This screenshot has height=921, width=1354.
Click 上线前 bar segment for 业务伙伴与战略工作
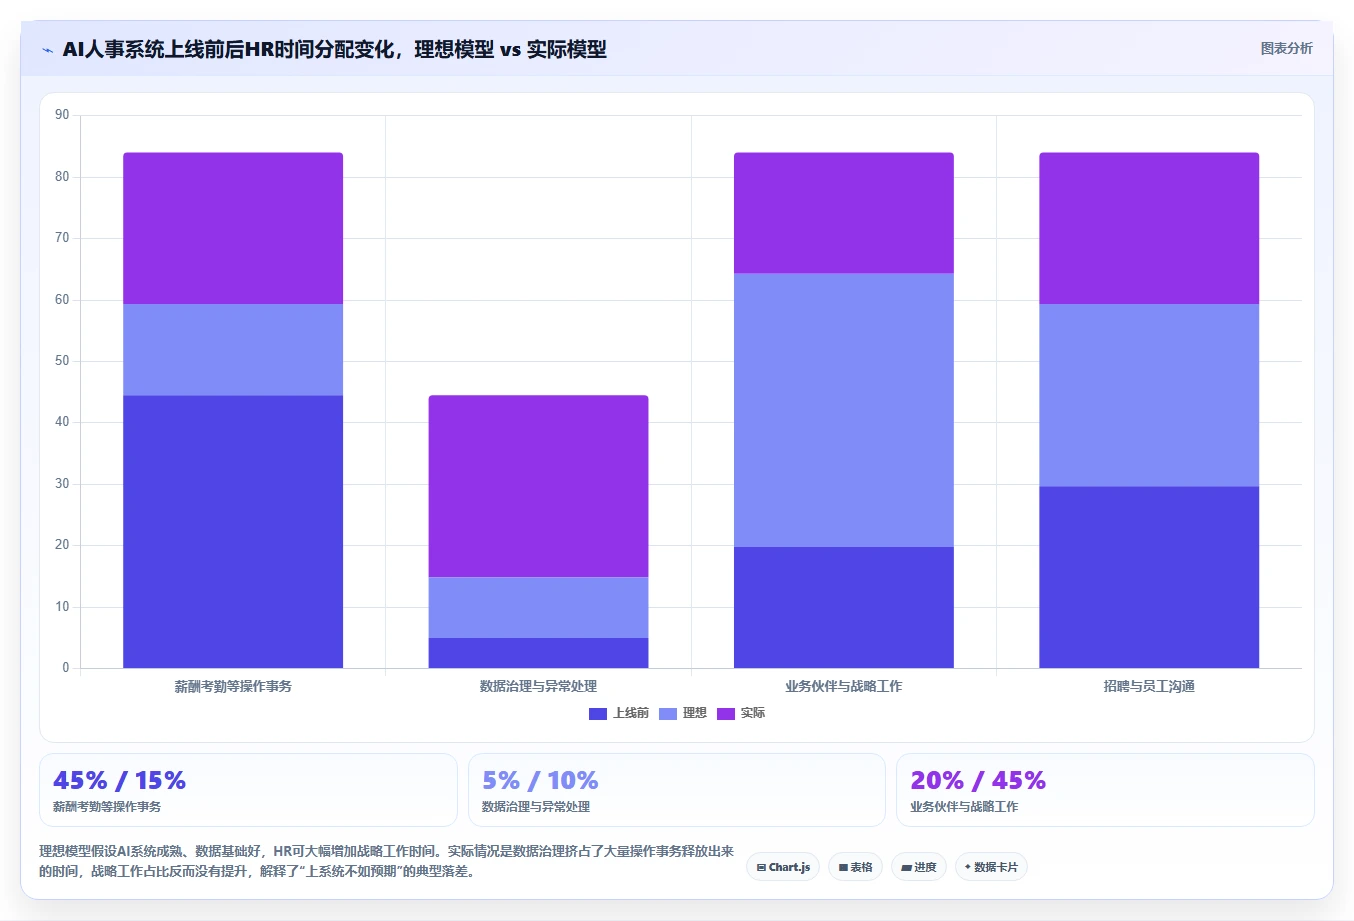pyautogui.click(x=844, y=607)
